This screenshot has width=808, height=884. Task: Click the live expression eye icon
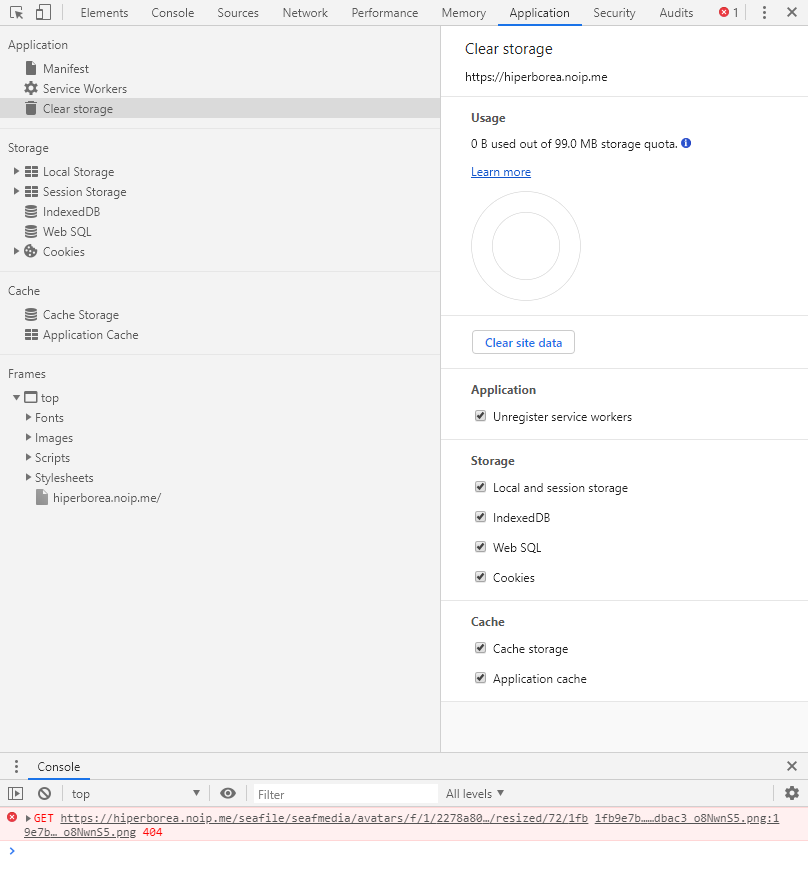(x=228, y=793)
